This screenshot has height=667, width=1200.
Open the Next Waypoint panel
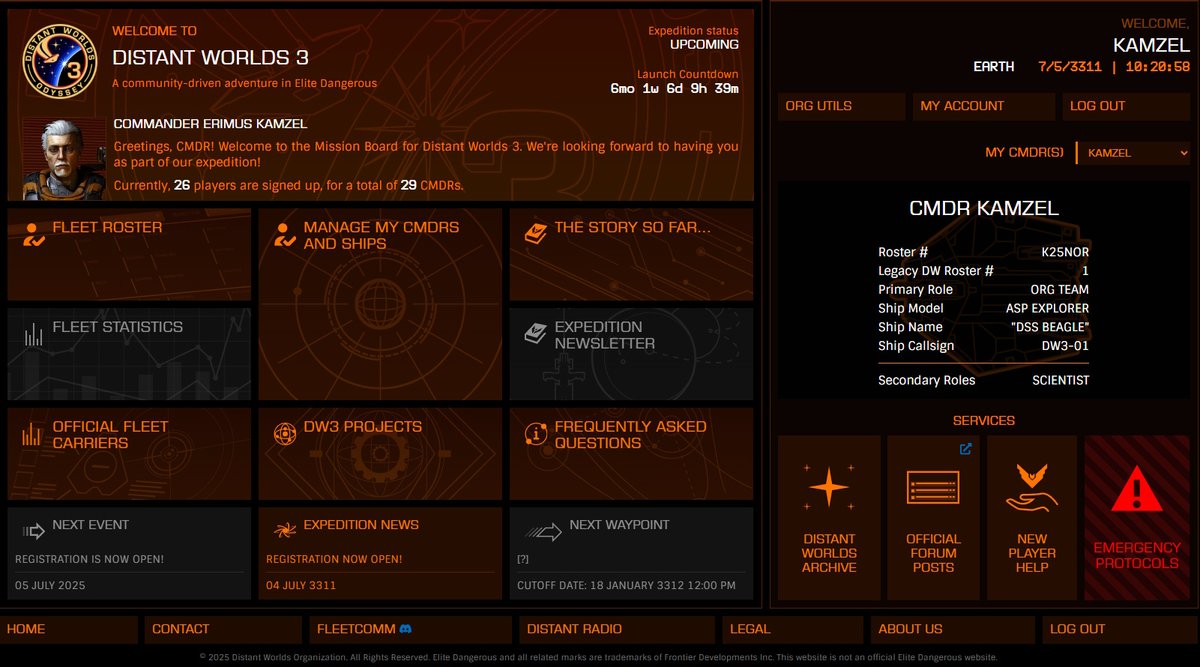coord(631,553)
